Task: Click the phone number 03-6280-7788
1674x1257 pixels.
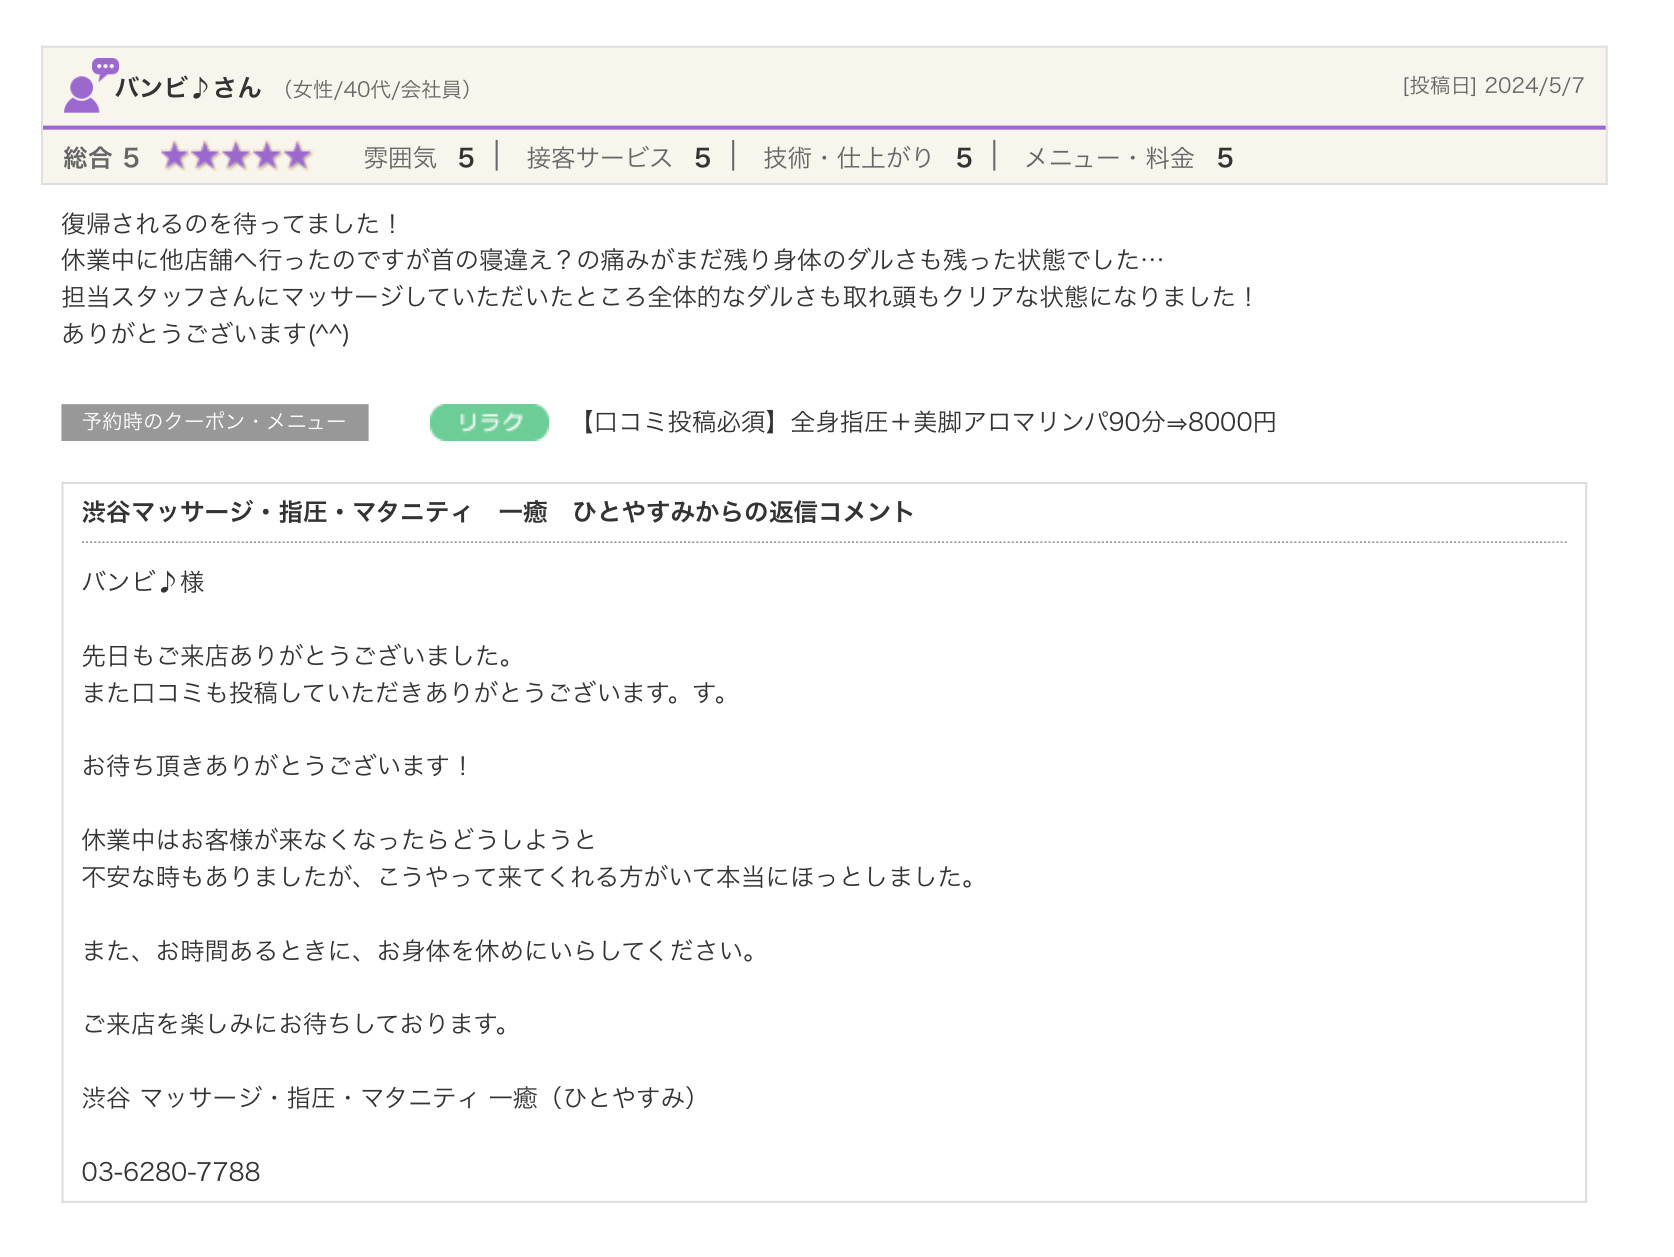Action: (171, 1172)
